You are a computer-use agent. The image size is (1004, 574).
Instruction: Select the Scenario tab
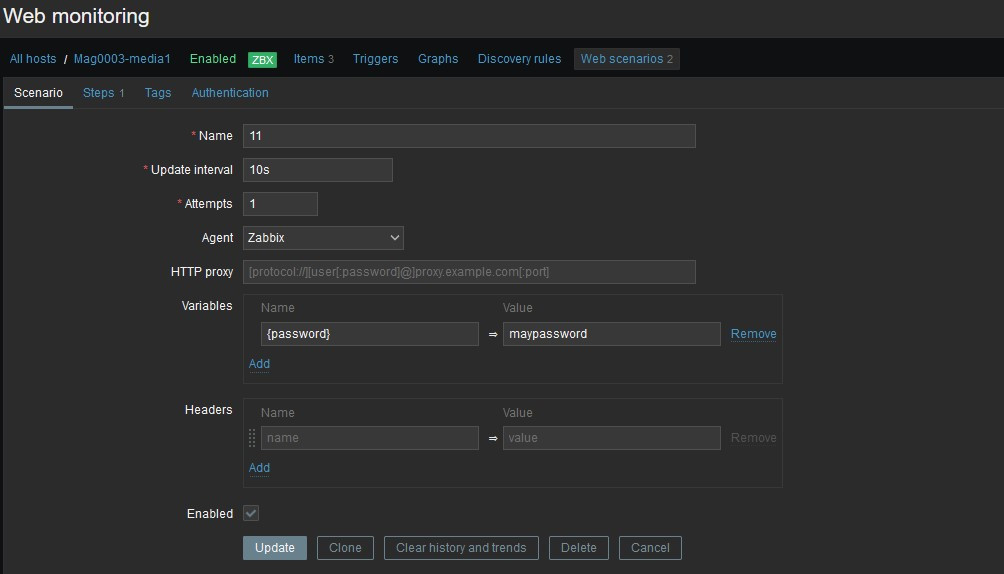click(x=38, y=93)
